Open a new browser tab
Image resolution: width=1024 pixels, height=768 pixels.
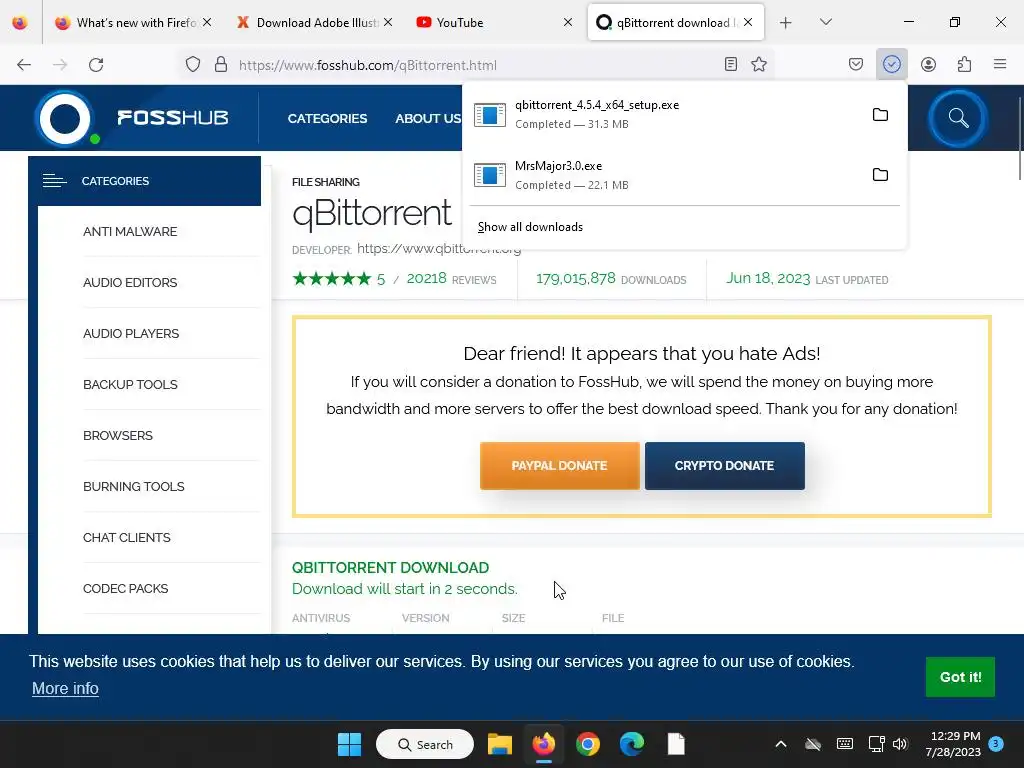pos(786,22)
